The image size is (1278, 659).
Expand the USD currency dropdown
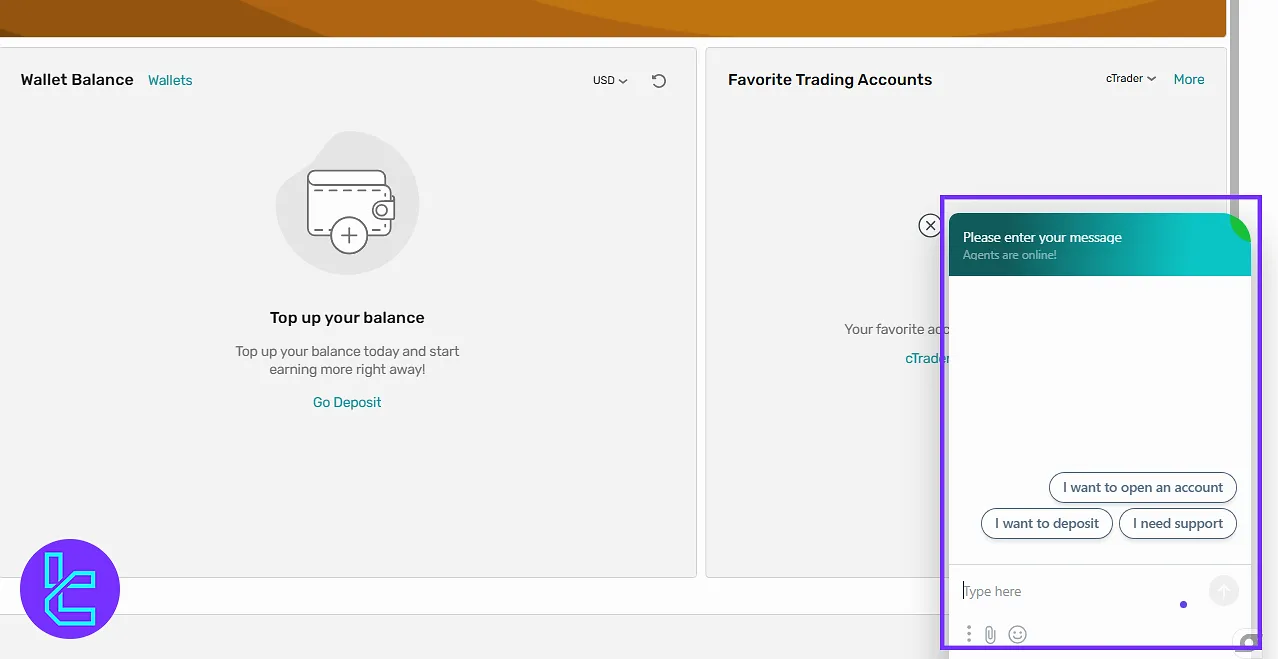pyautogui.click(x=610, y=80)
